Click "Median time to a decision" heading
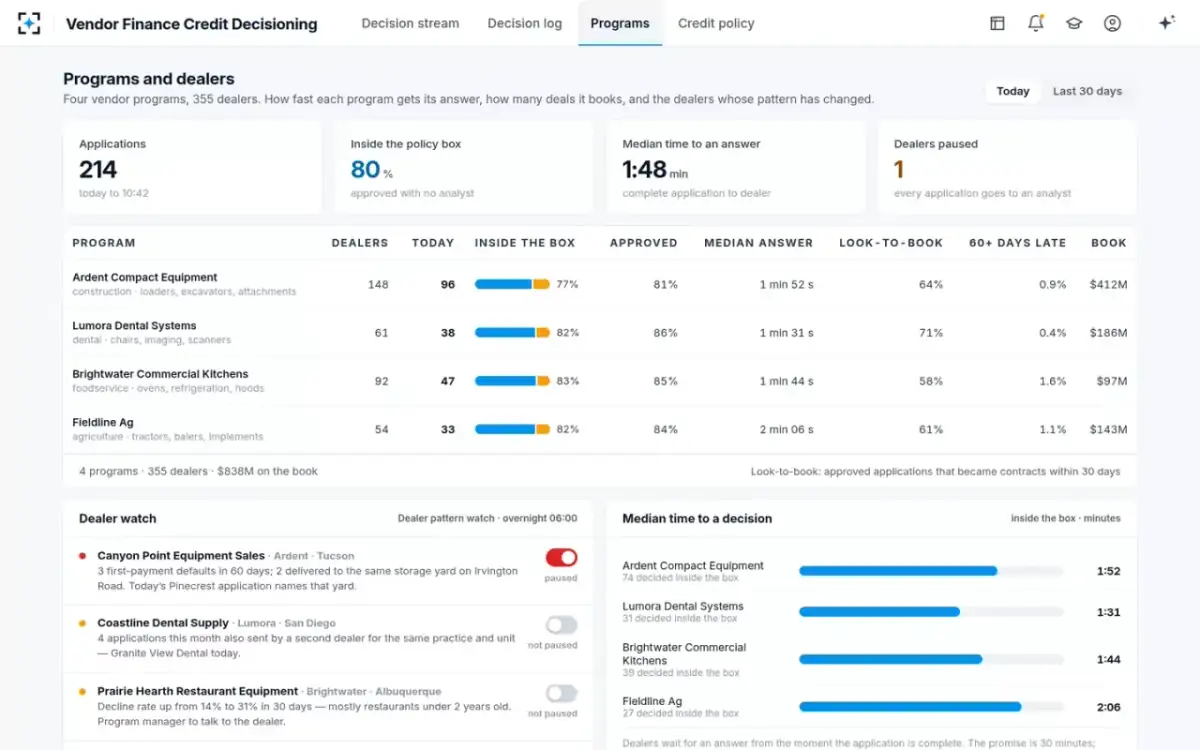1200x750 pixels. click(697, 518)
